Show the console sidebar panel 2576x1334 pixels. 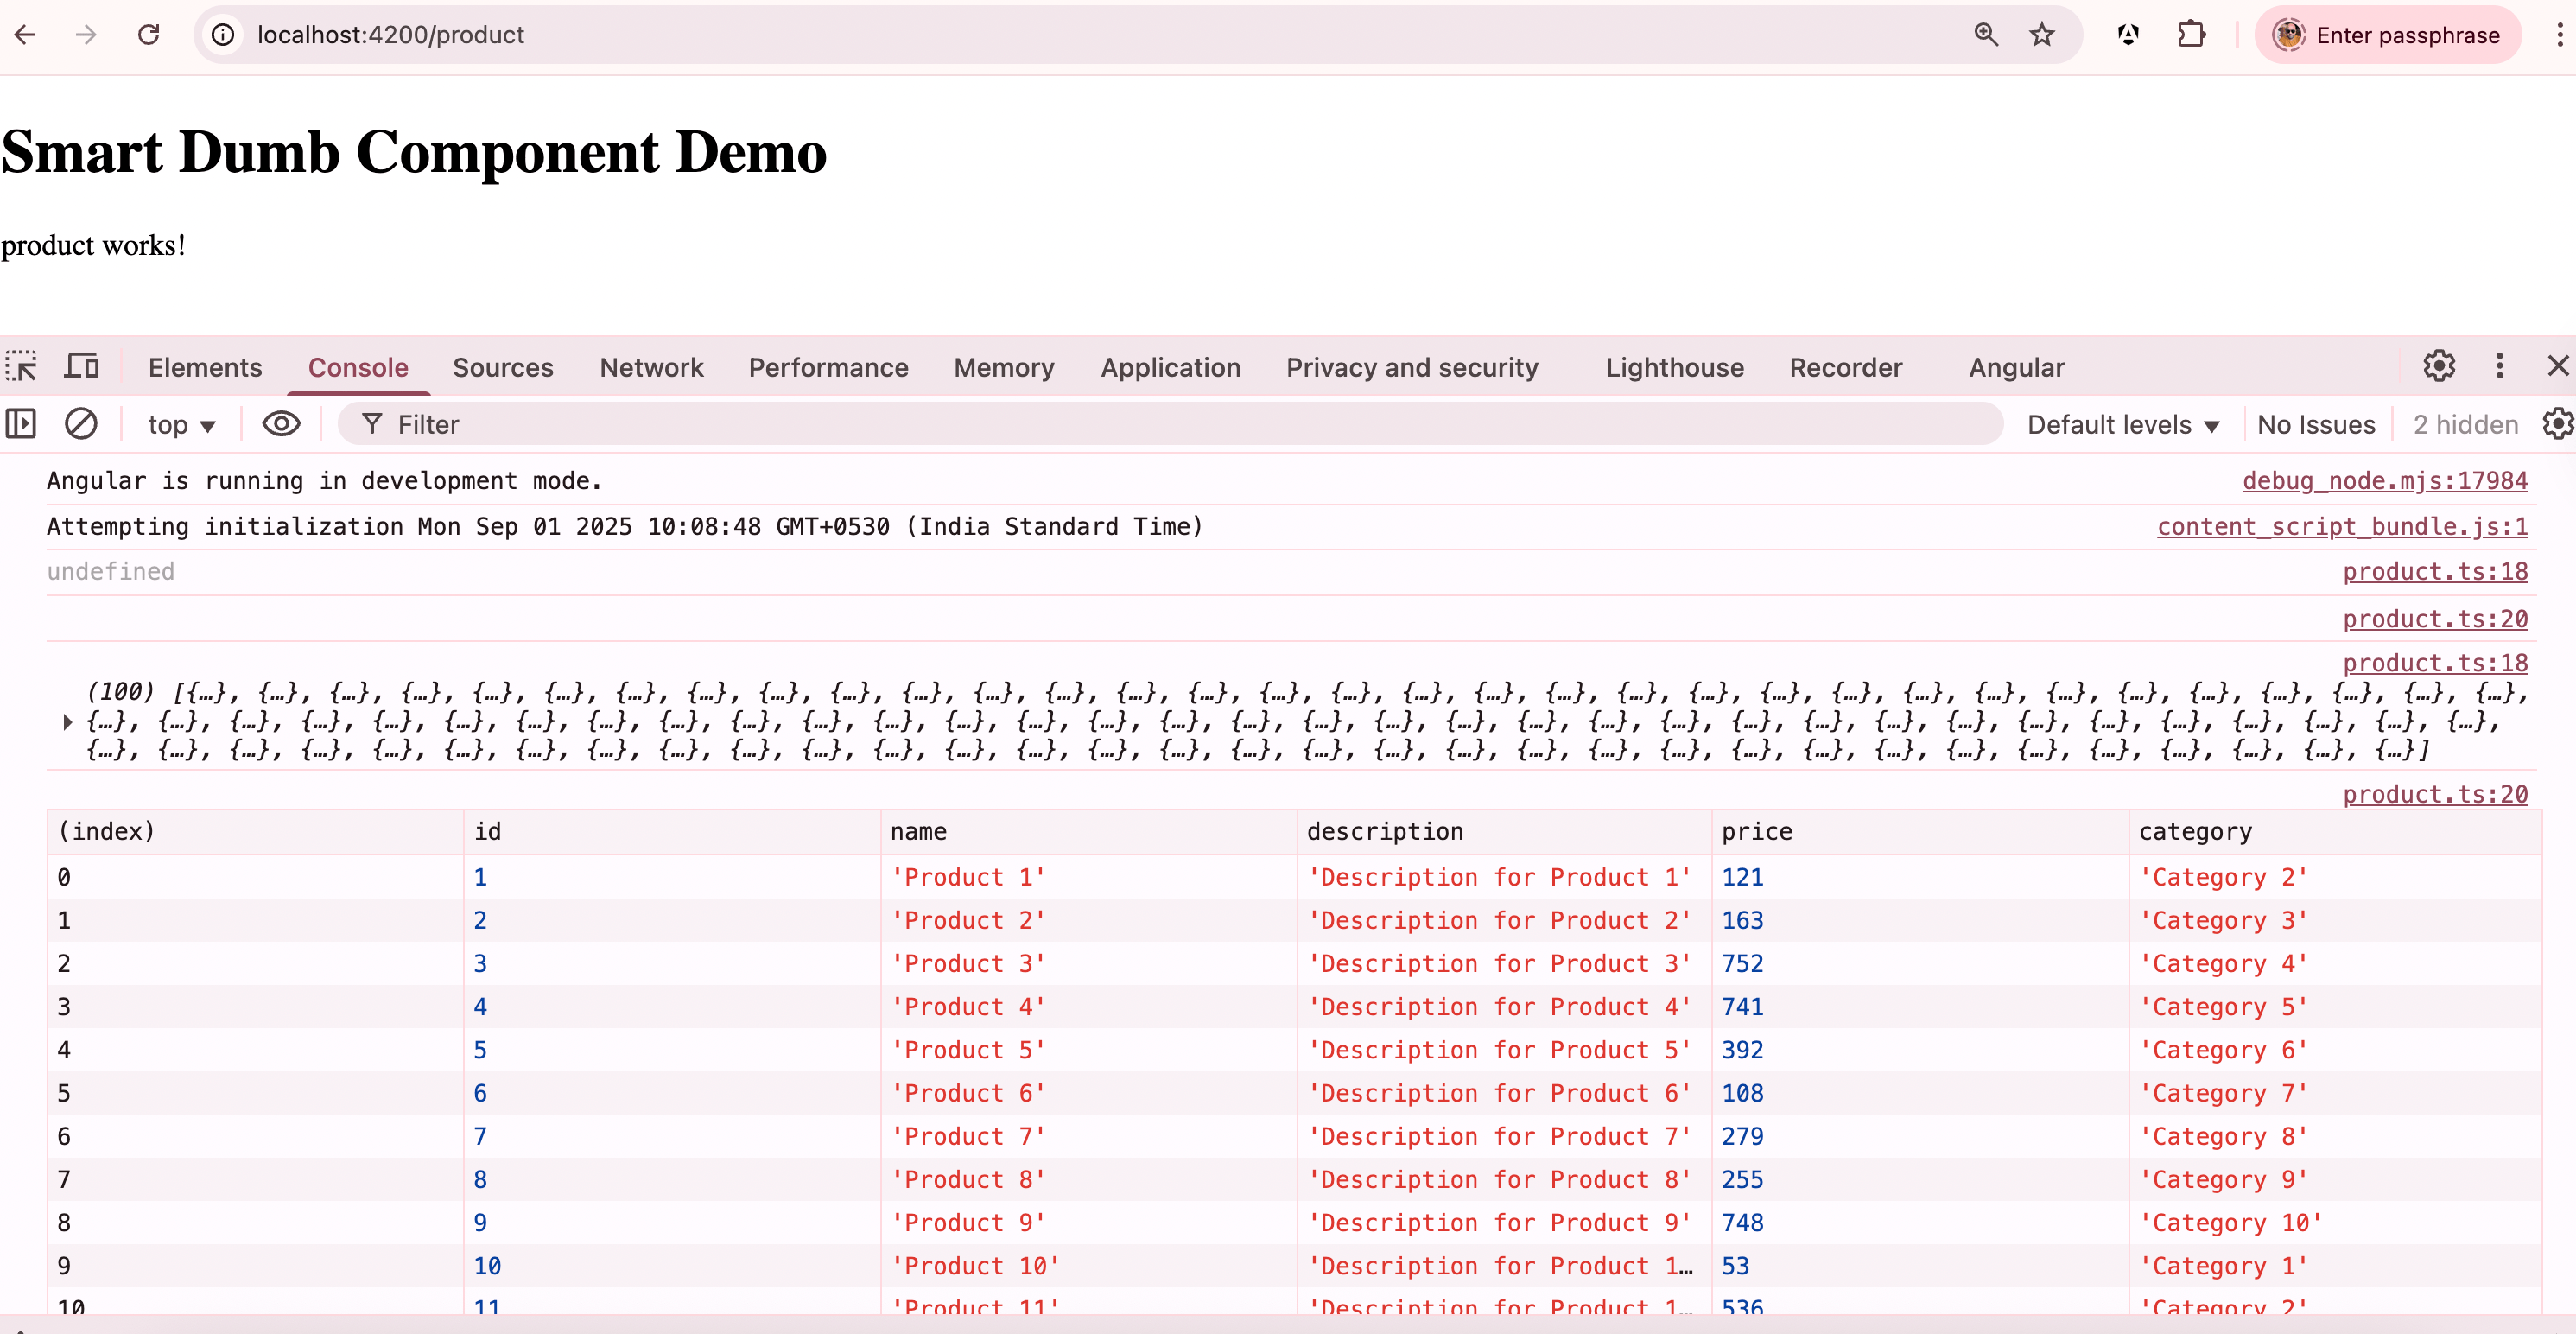tap(20, 424)
